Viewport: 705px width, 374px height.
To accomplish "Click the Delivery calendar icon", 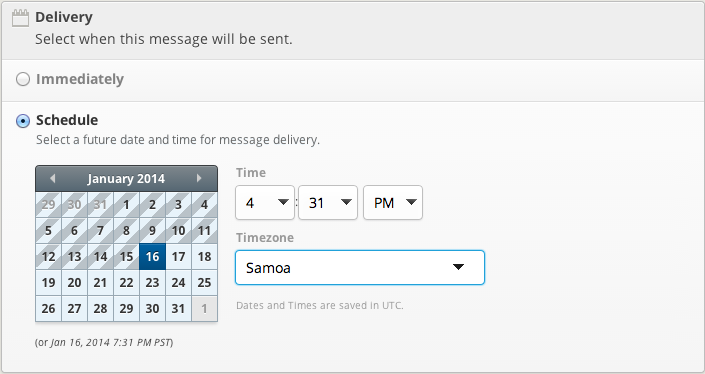I will 20,18.
